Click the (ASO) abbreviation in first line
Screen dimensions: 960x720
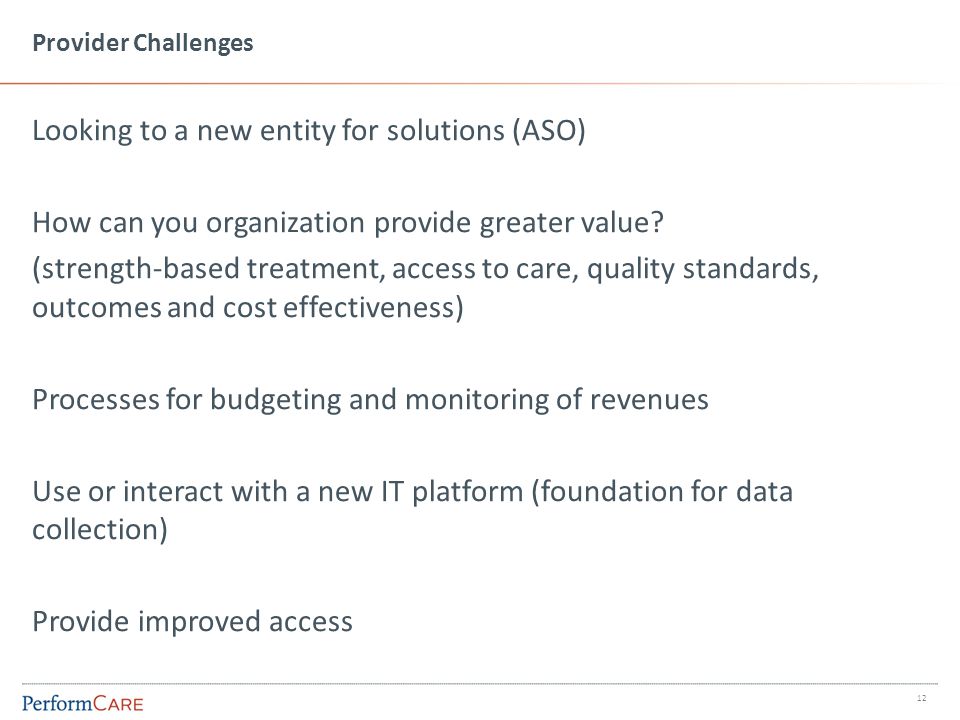(x=549, y=131)
